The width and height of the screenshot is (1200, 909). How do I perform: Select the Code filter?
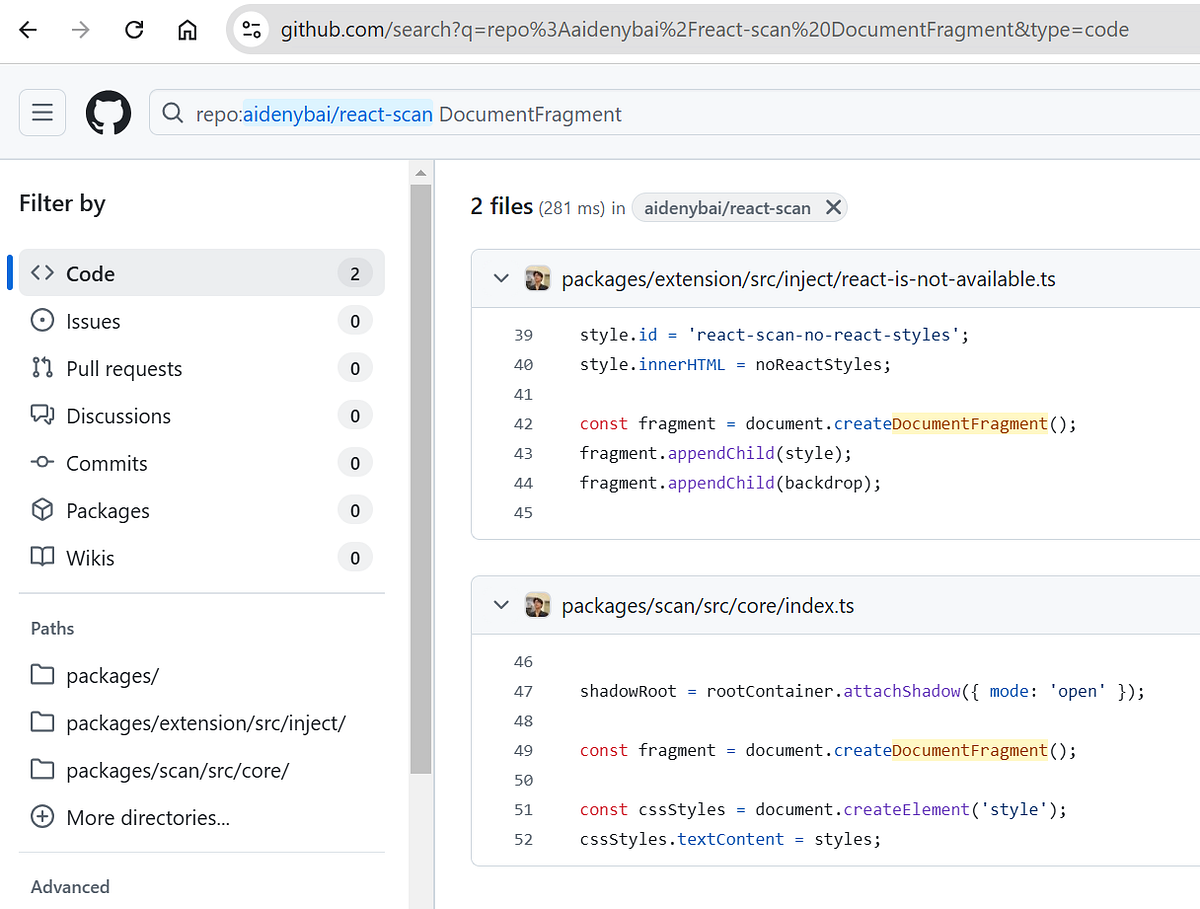[x=202, y=273]
